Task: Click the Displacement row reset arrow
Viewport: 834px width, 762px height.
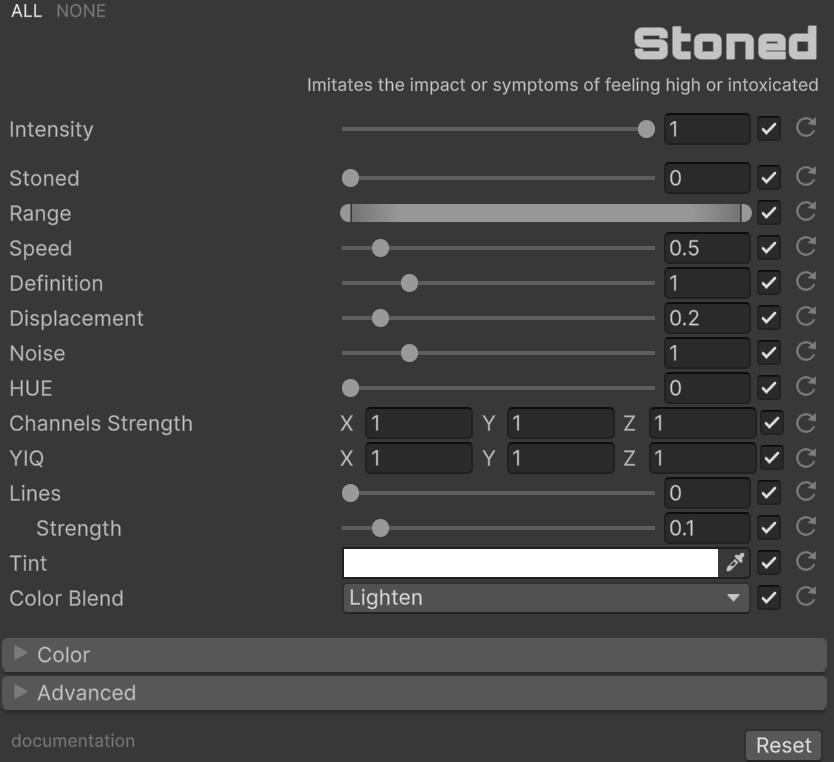Action: [806, 317]
